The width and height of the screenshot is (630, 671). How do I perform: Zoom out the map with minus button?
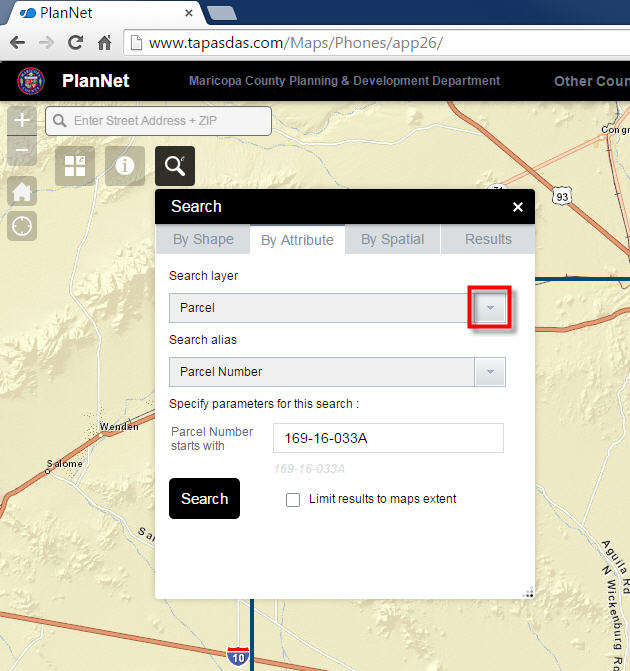coord(22,150)
